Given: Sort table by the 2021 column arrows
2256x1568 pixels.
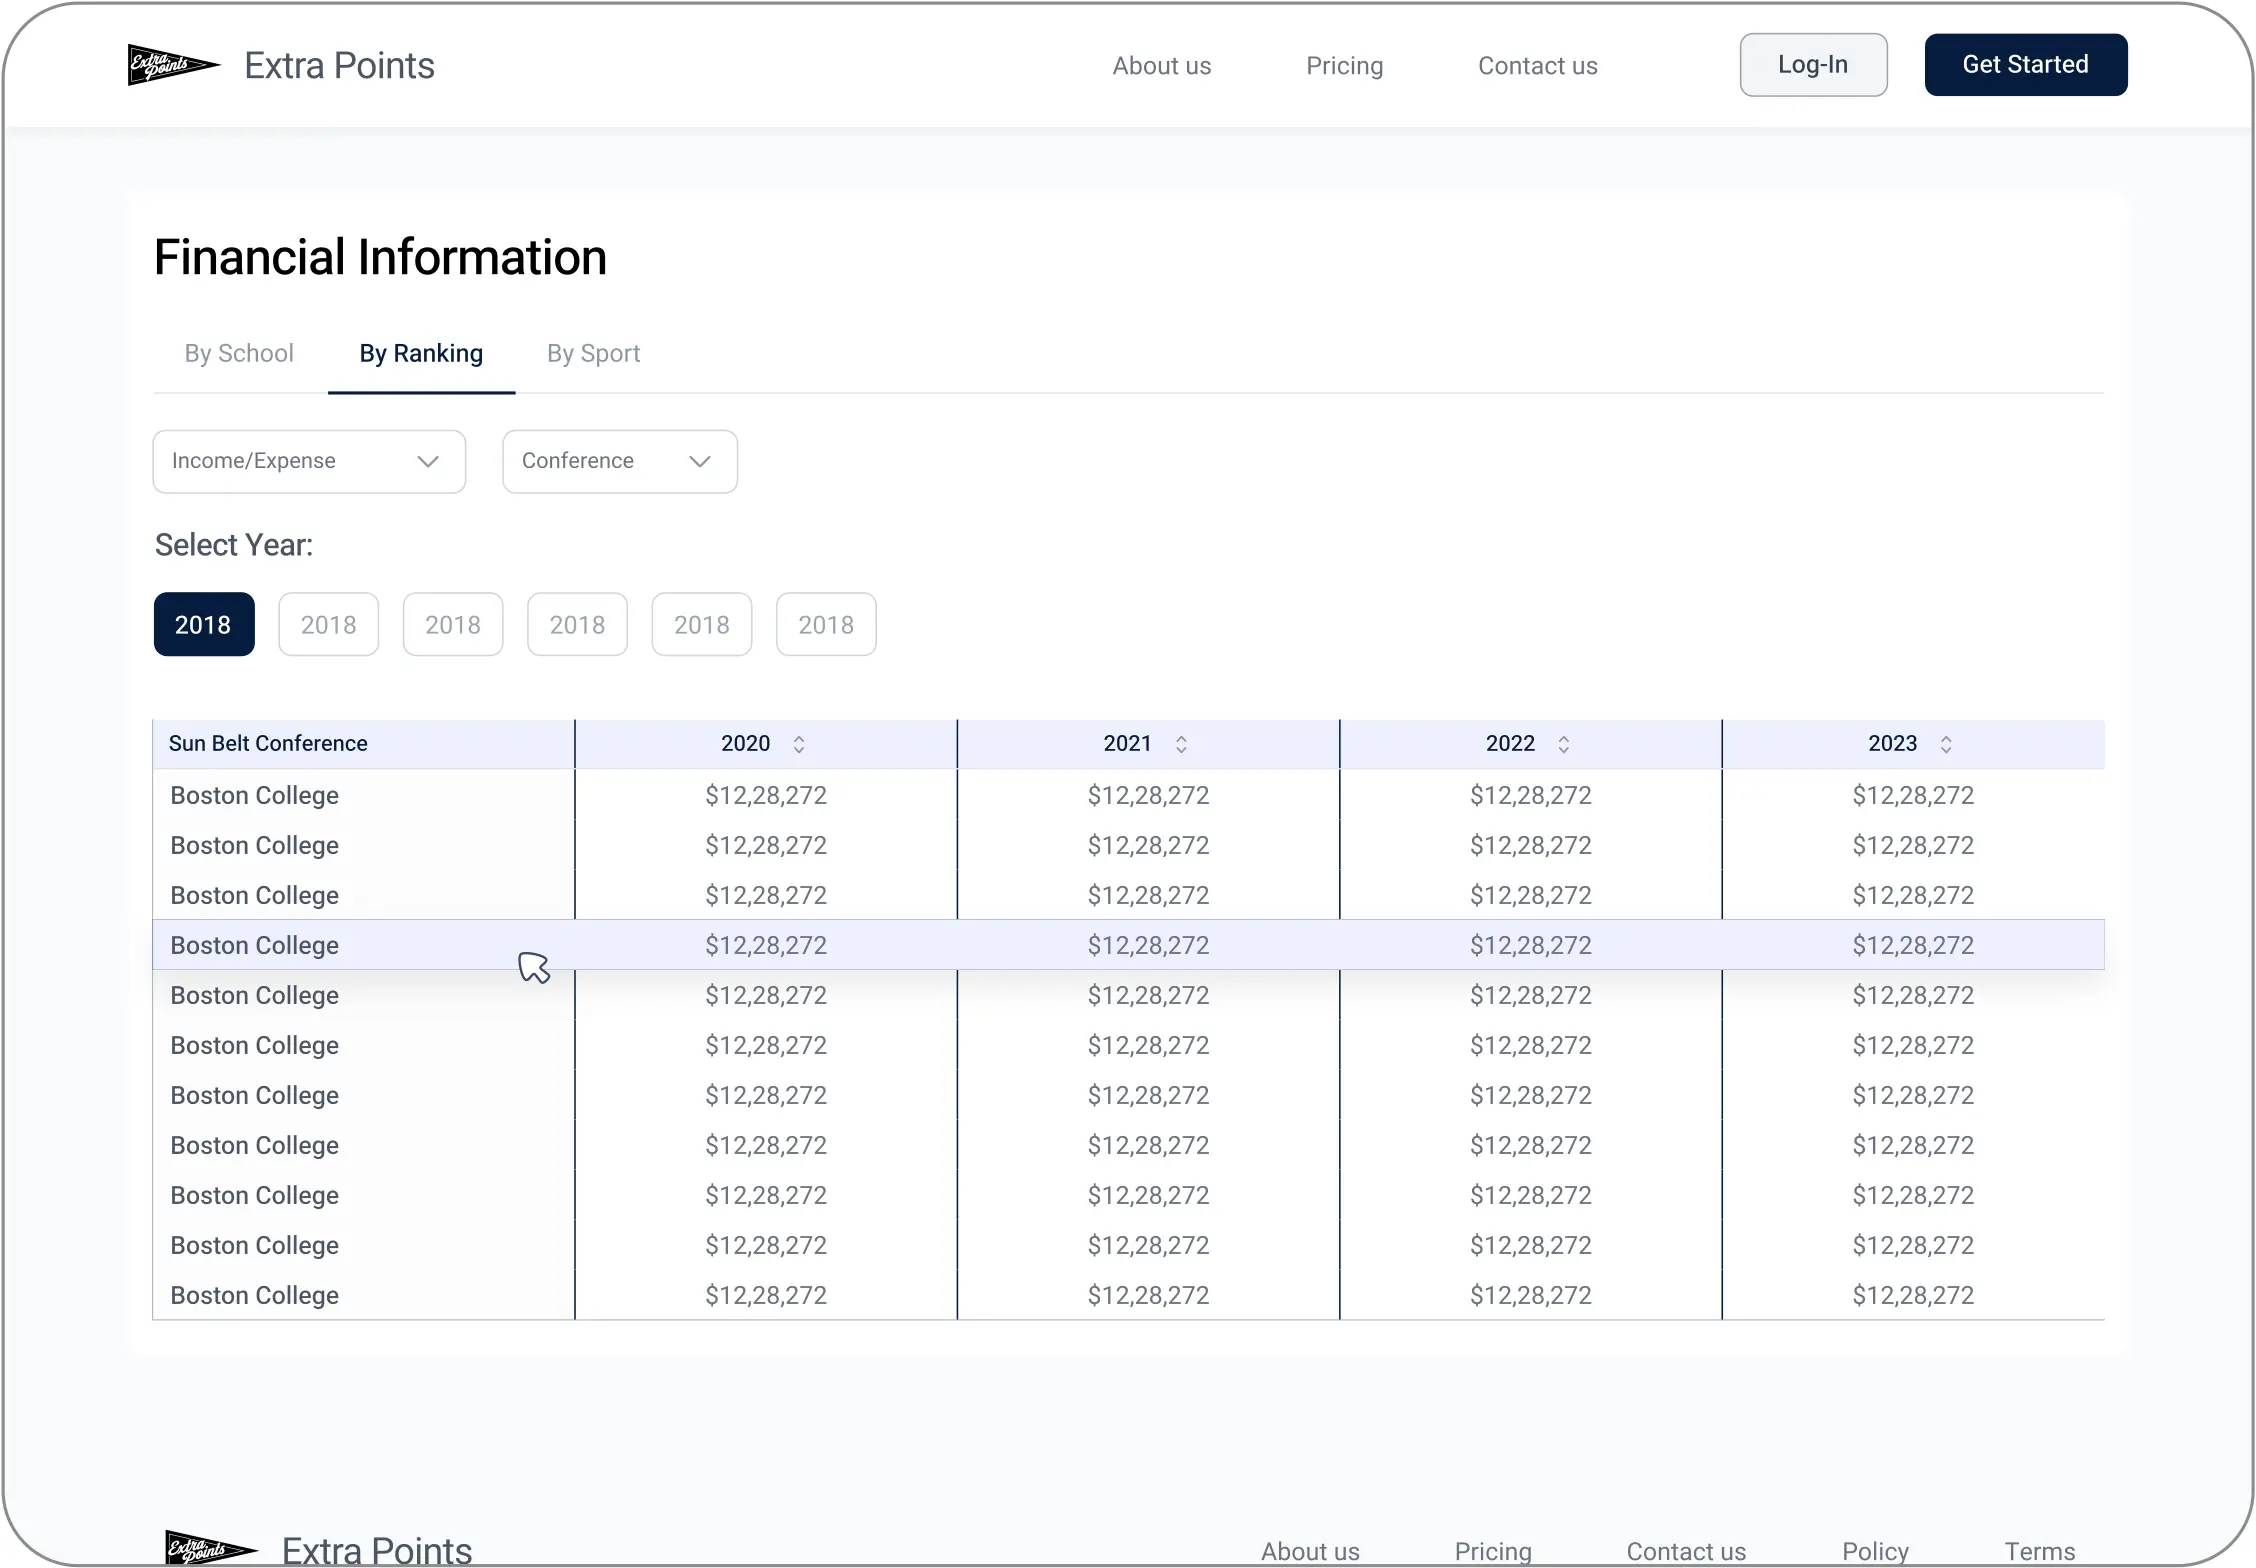Looking at the screenshot, I should [1181, 744].
